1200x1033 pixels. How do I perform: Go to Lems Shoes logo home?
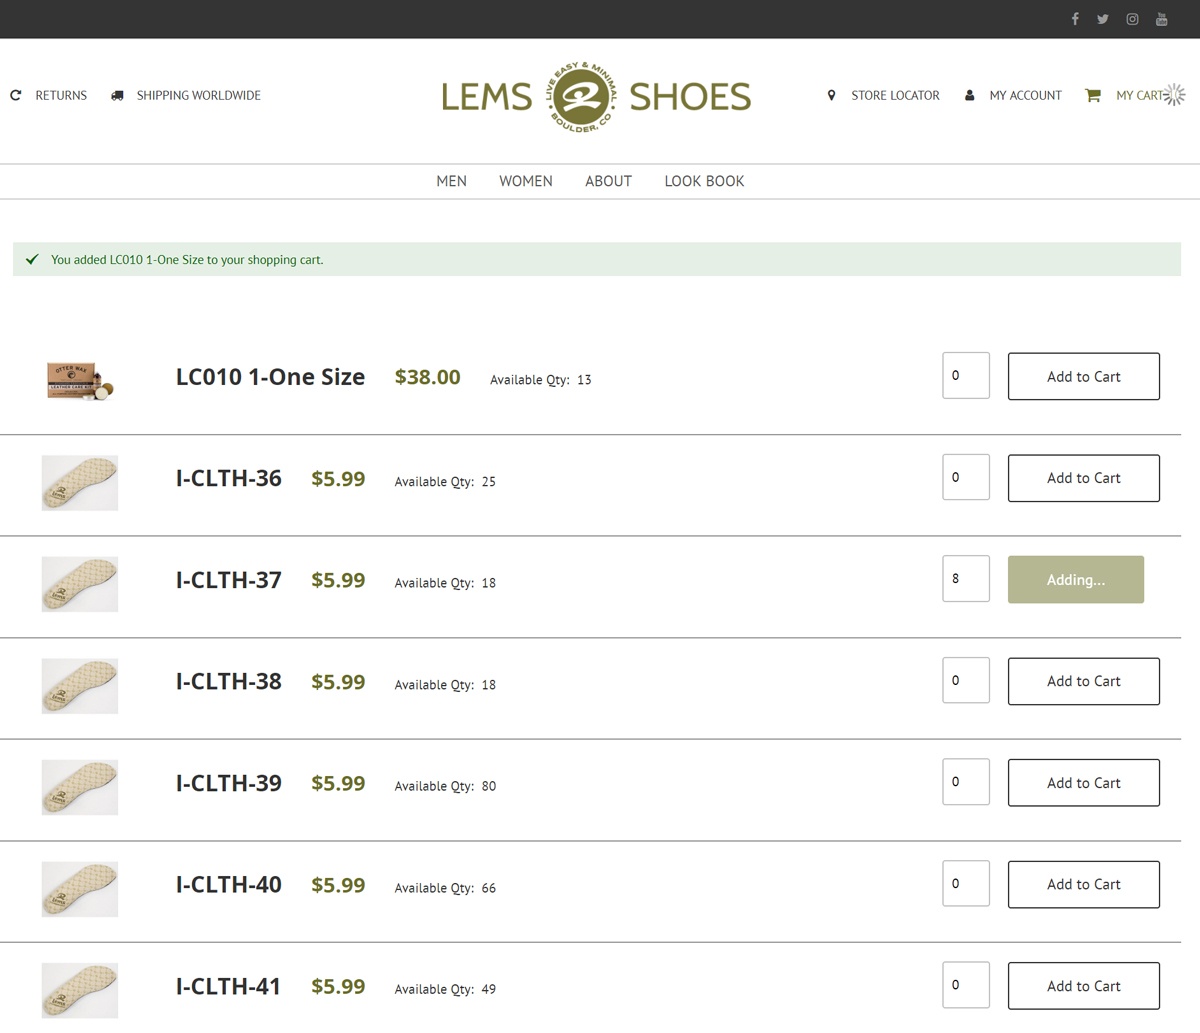pos(596,96)
